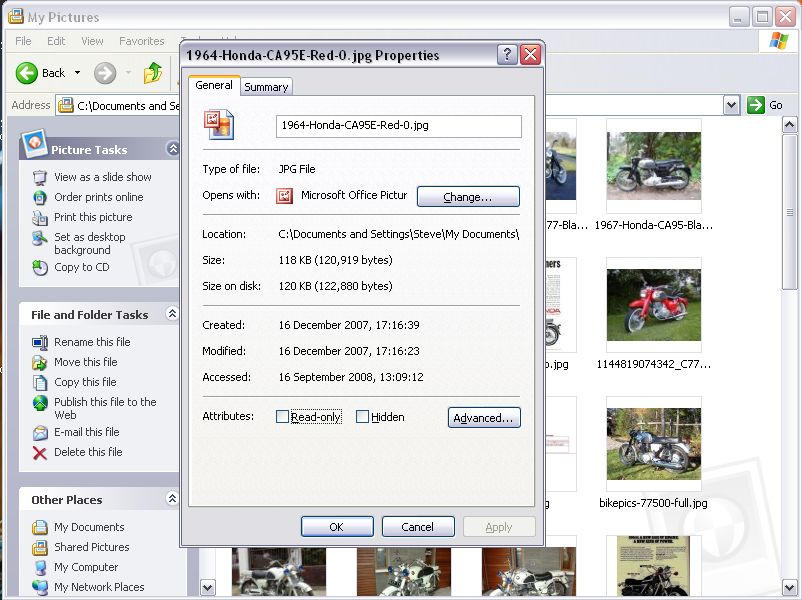Screen dimensions: 802x600
Task: Click the My Computer icon in Other Places
Action: click(40, 568)
